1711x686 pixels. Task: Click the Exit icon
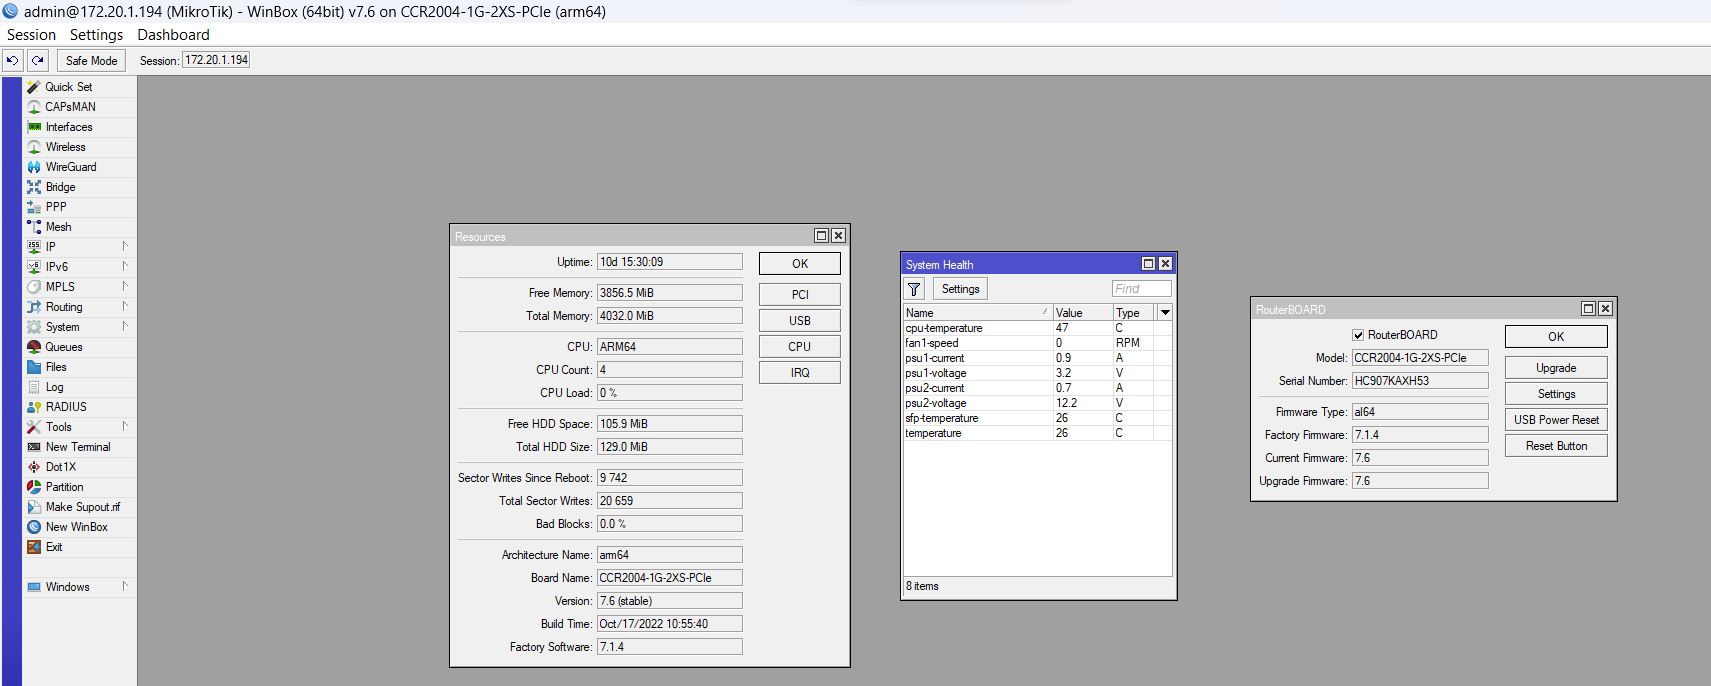(x=34, y=547)
